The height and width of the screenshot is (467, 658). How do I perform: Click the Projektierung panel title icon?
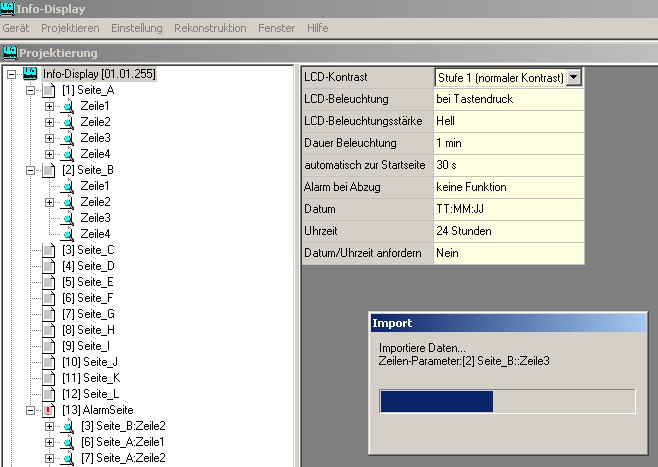(9, 52)
